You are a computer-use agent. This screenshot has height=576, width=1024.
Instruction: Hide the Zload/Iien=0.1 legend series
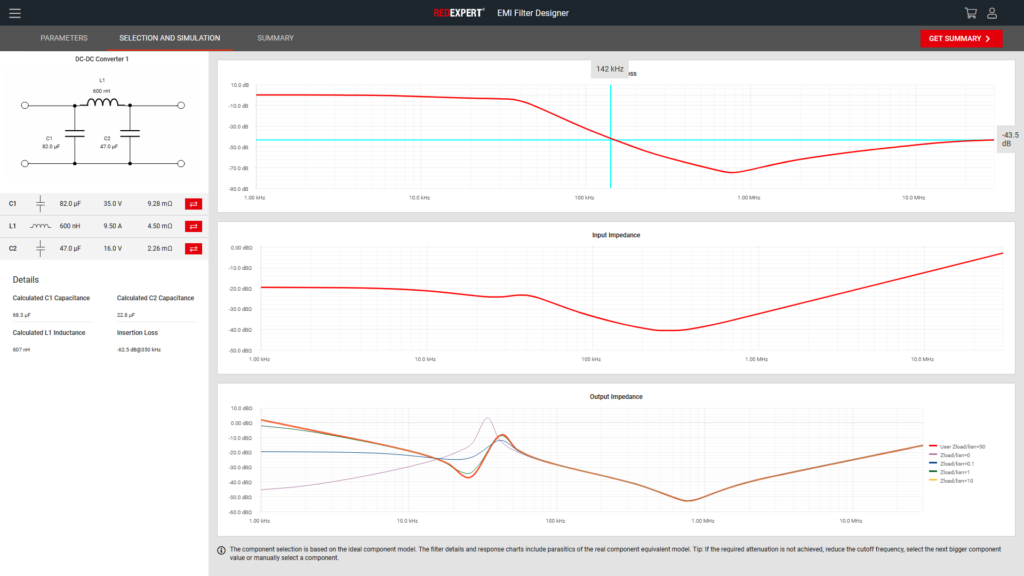point(957,463)
